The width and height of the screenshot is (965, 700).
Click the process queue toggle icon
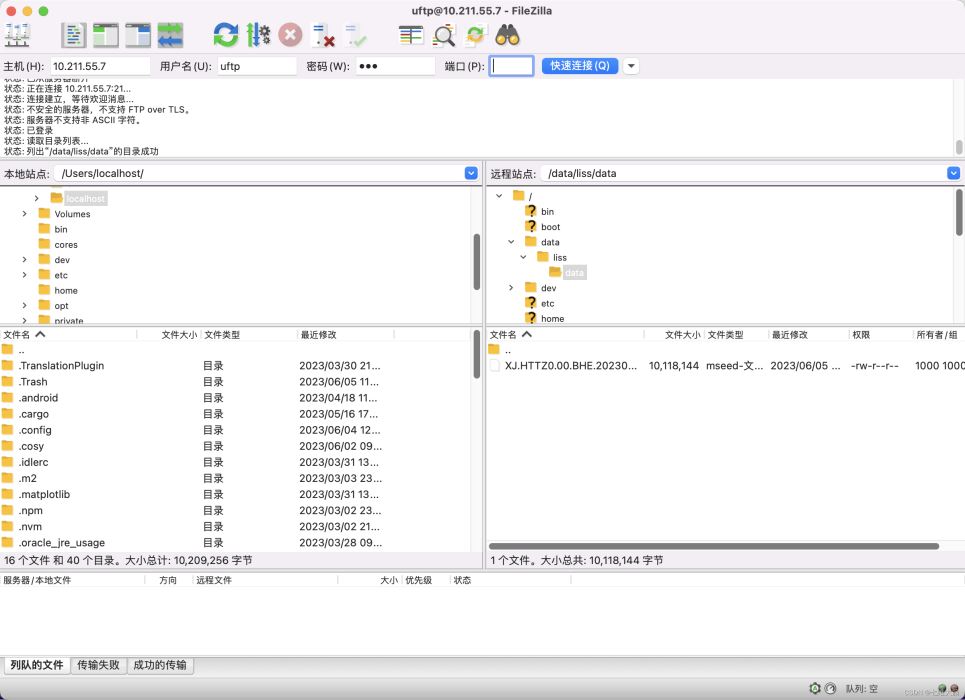coord(258,35)
